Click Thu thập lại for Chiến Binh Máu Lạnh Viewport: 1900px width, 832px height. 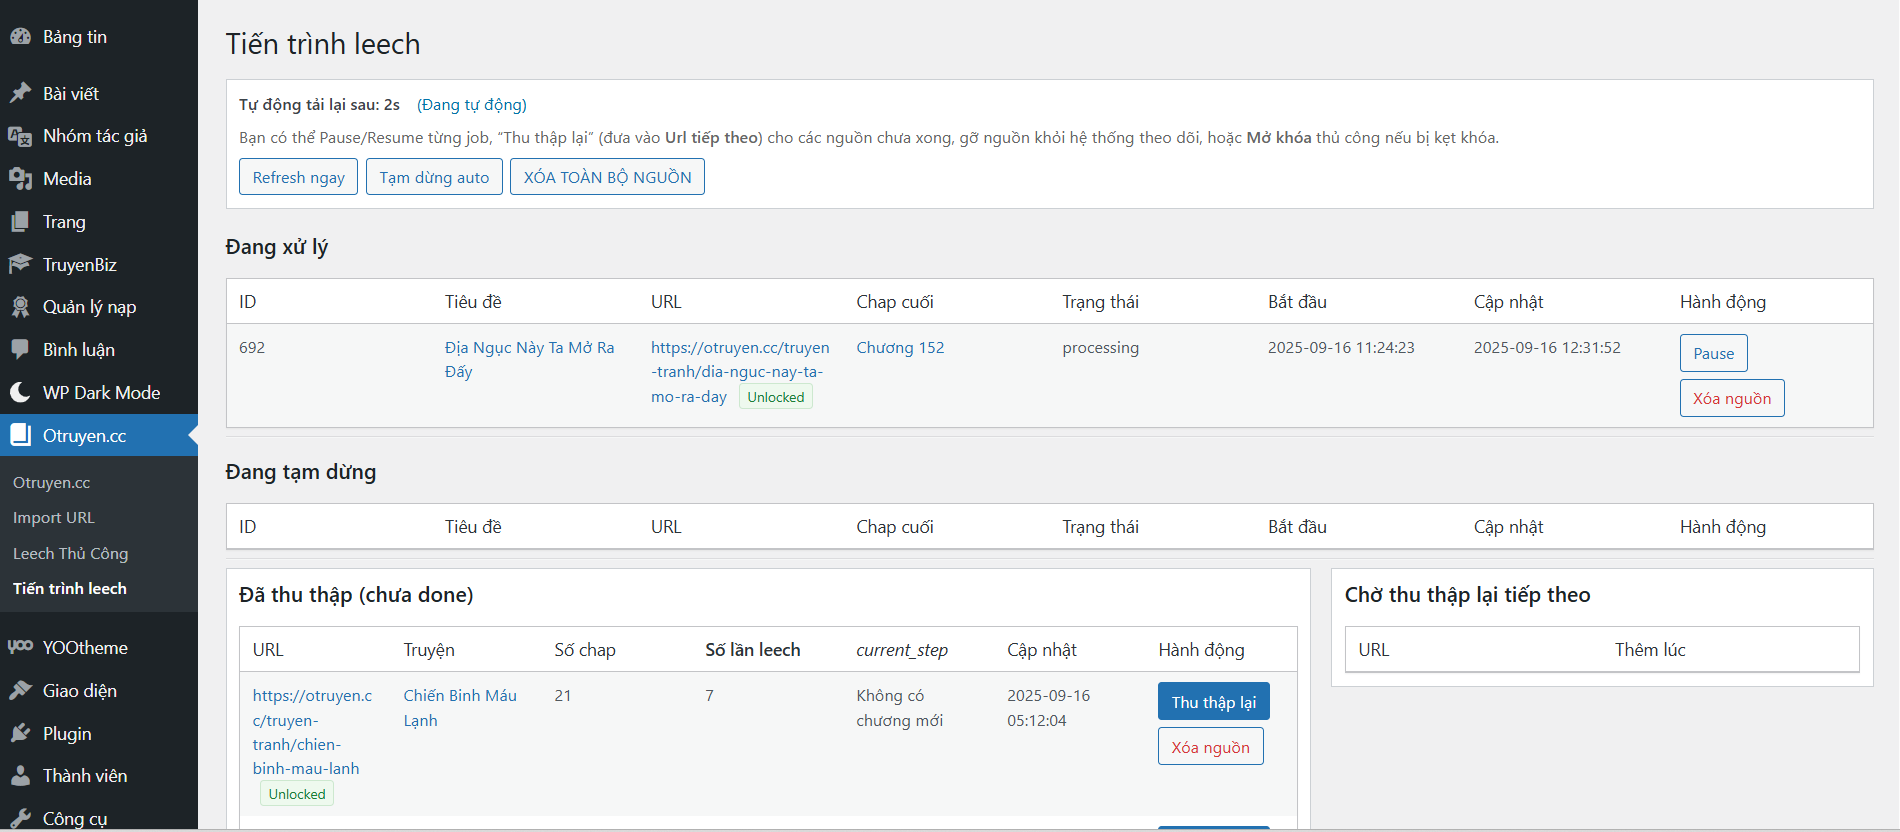[1213, 702]
